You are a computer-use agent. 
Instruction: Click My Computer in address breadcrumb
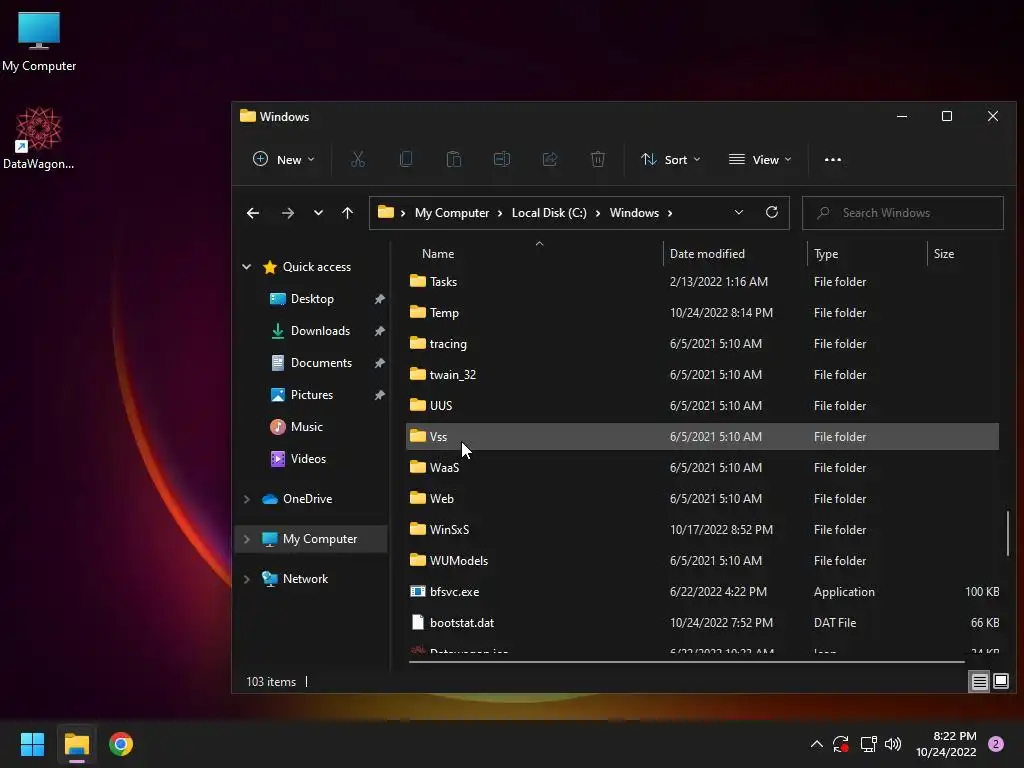pyautogui.click(x=452, y=213)
